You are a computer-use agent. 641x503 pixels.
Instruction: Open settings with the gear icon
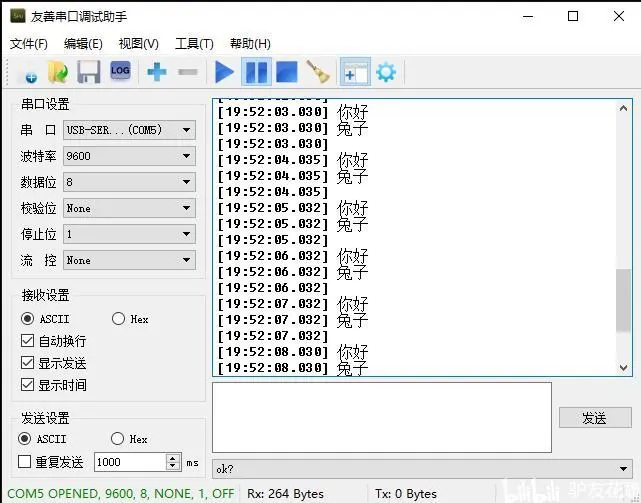(x=385, y=72)
